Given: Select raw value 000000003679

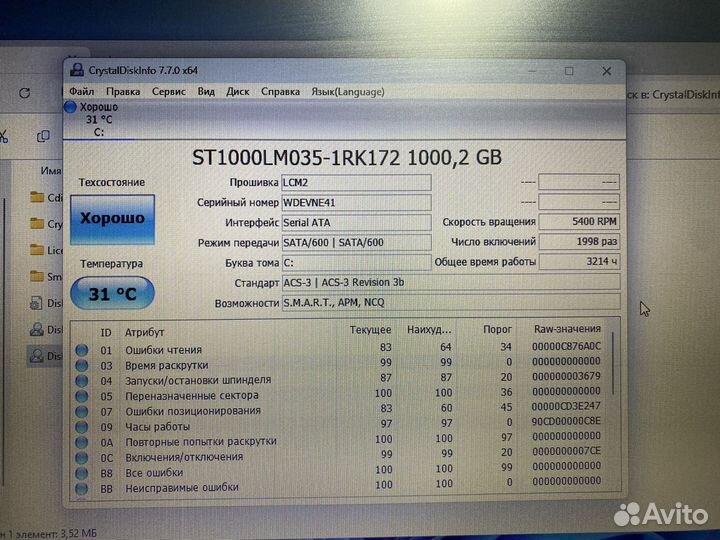Looking at the screenshot, I should click(566, 376).
